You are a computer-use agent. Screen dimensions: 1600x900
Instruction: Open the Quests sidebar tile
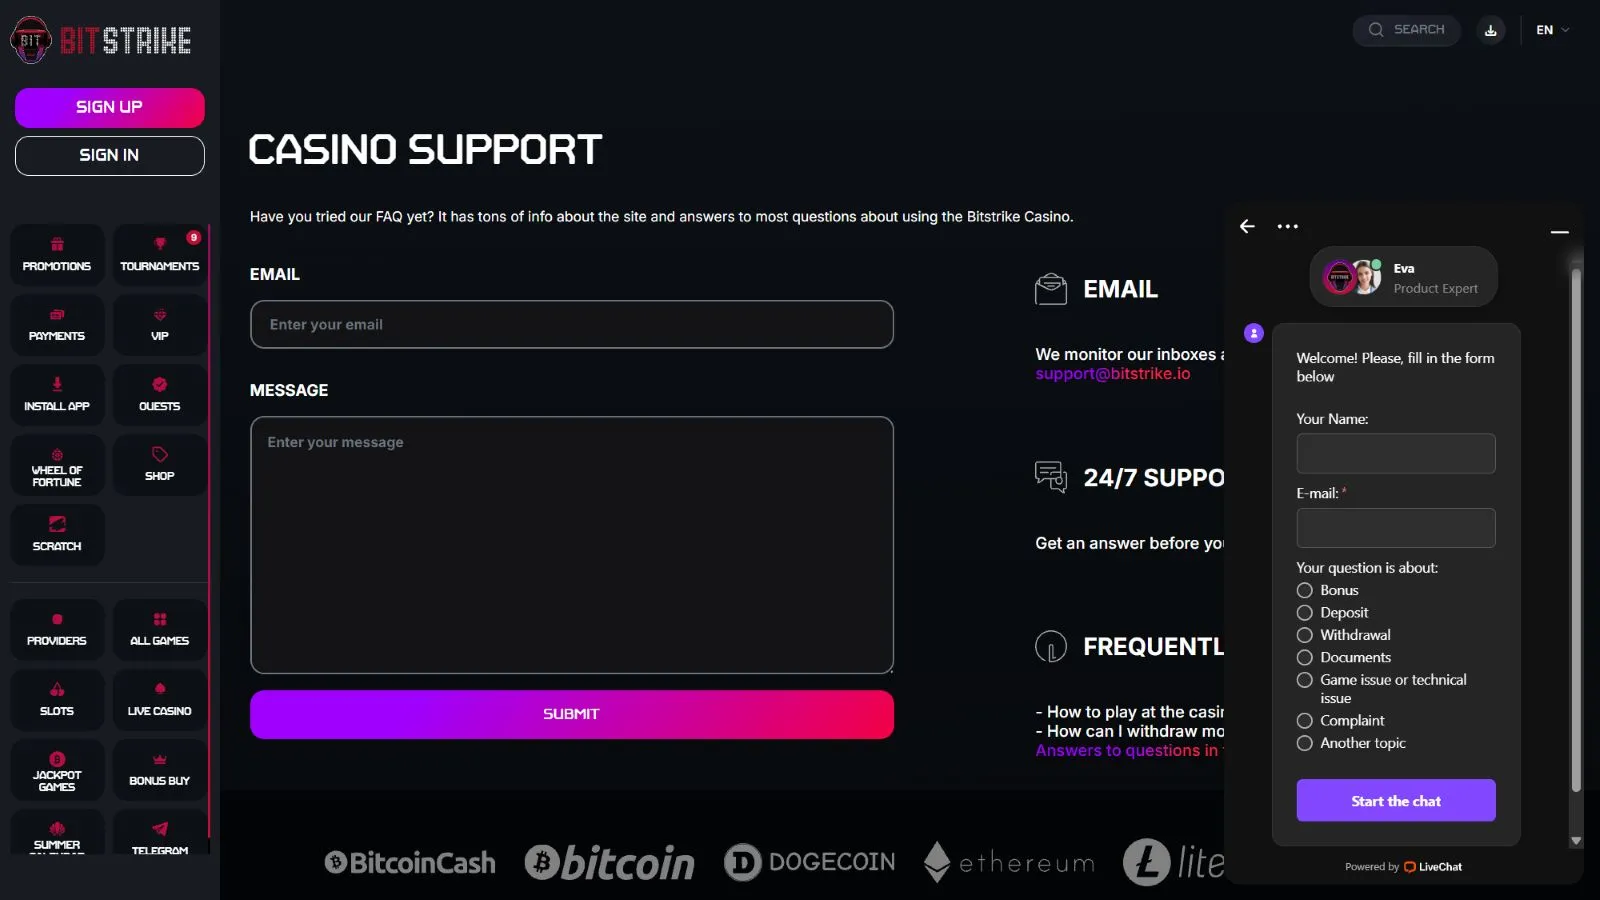click(160, 395)
